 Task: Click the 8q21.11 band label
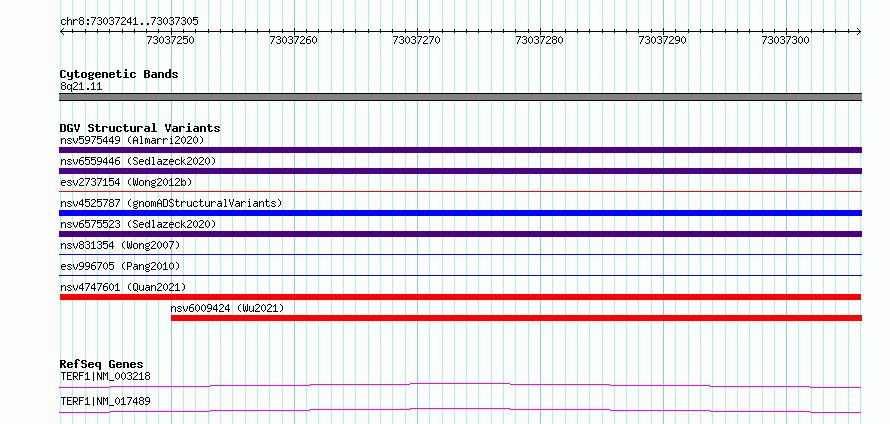(81, 87)
